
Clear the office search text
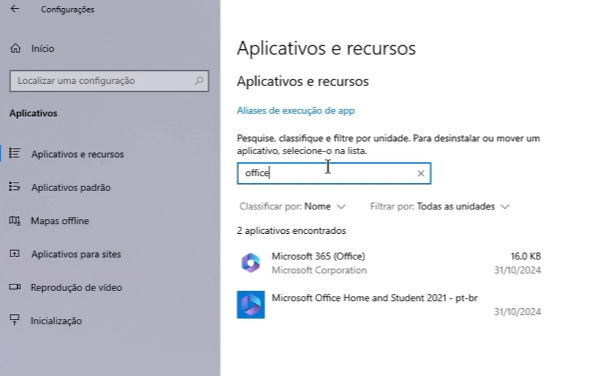pyautogui.click(x=421, y=174)
